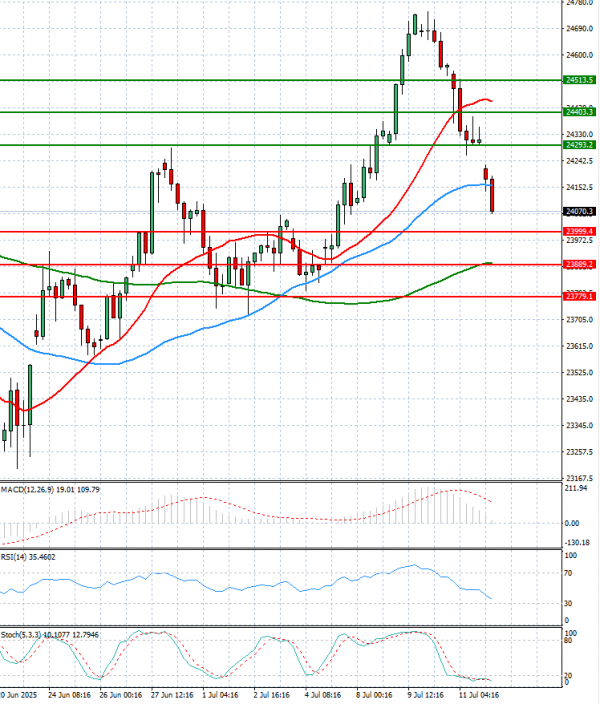600x704 pixels.
Task: Click the 24690.0 price axis value
Action: (x=580, y=29)
